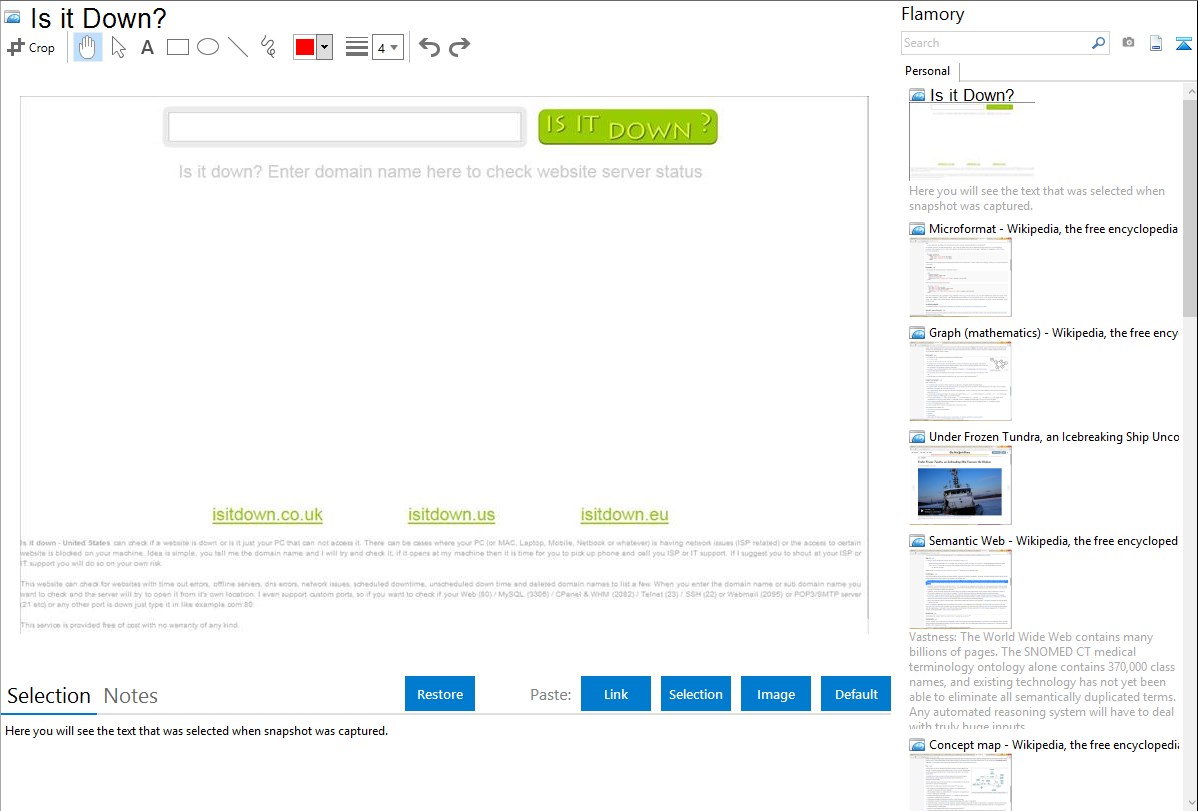Open the Semantic Web snapshot thumbnail

(960, 588)
